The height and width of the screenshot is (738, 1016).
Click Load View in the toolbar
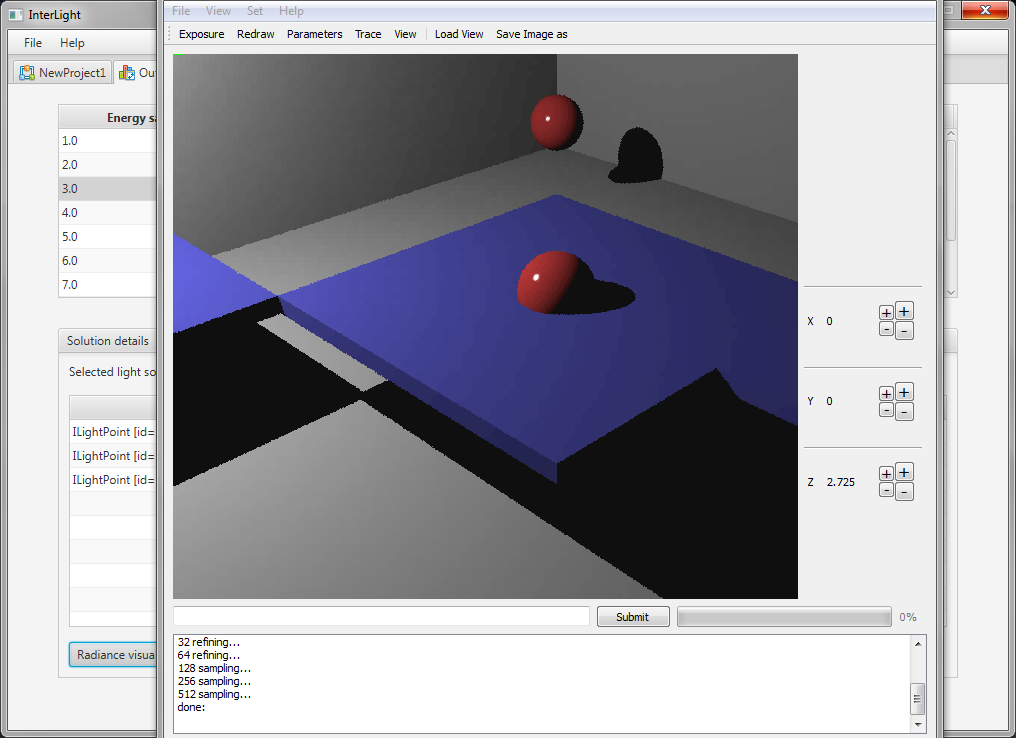click(x=459, y=34)
